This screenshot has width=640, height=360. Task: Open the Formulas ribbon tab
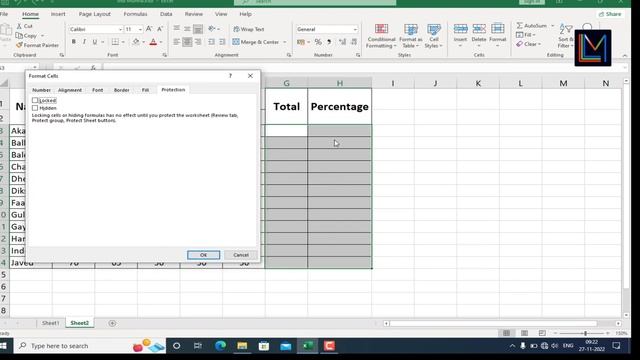point(135,14)
